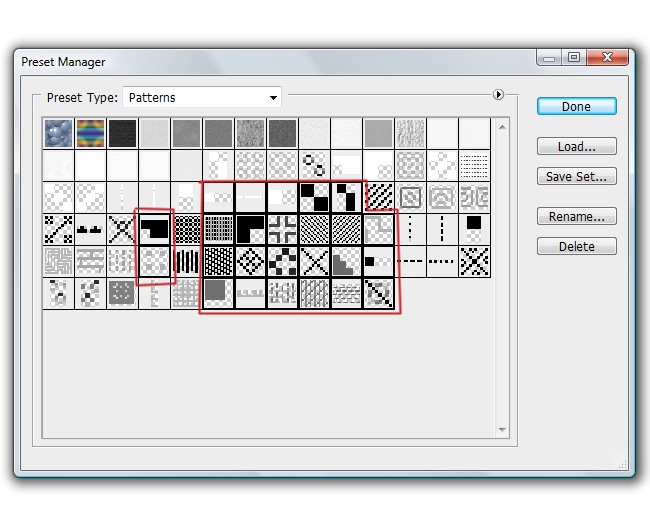
Task: Click the Load... button
Action: click(576, 146)
